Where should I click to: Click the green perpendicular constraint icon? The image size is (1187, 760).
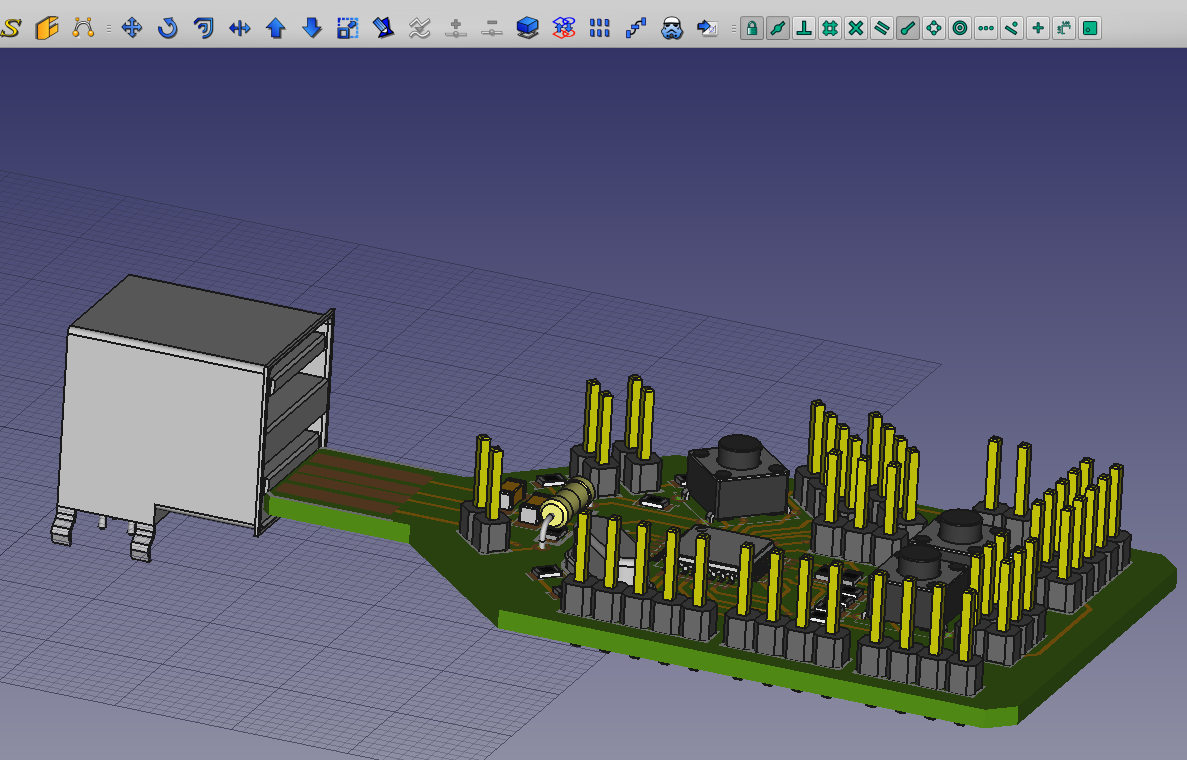(804, 28)
